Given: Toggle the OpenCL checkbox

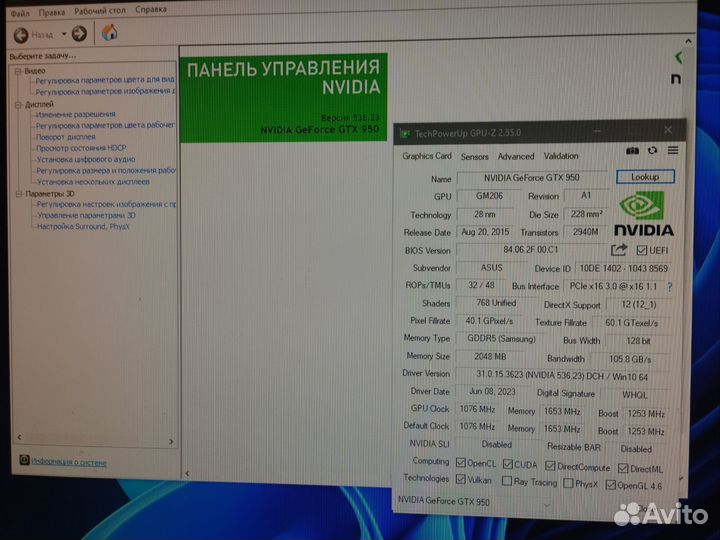Looking at the screenshot, I should click(461, 462).
